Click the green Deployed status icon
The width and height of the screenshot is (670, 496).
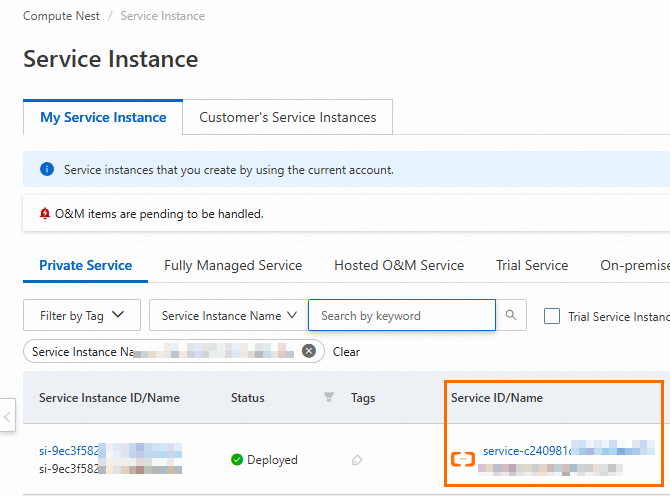(237, 460)
